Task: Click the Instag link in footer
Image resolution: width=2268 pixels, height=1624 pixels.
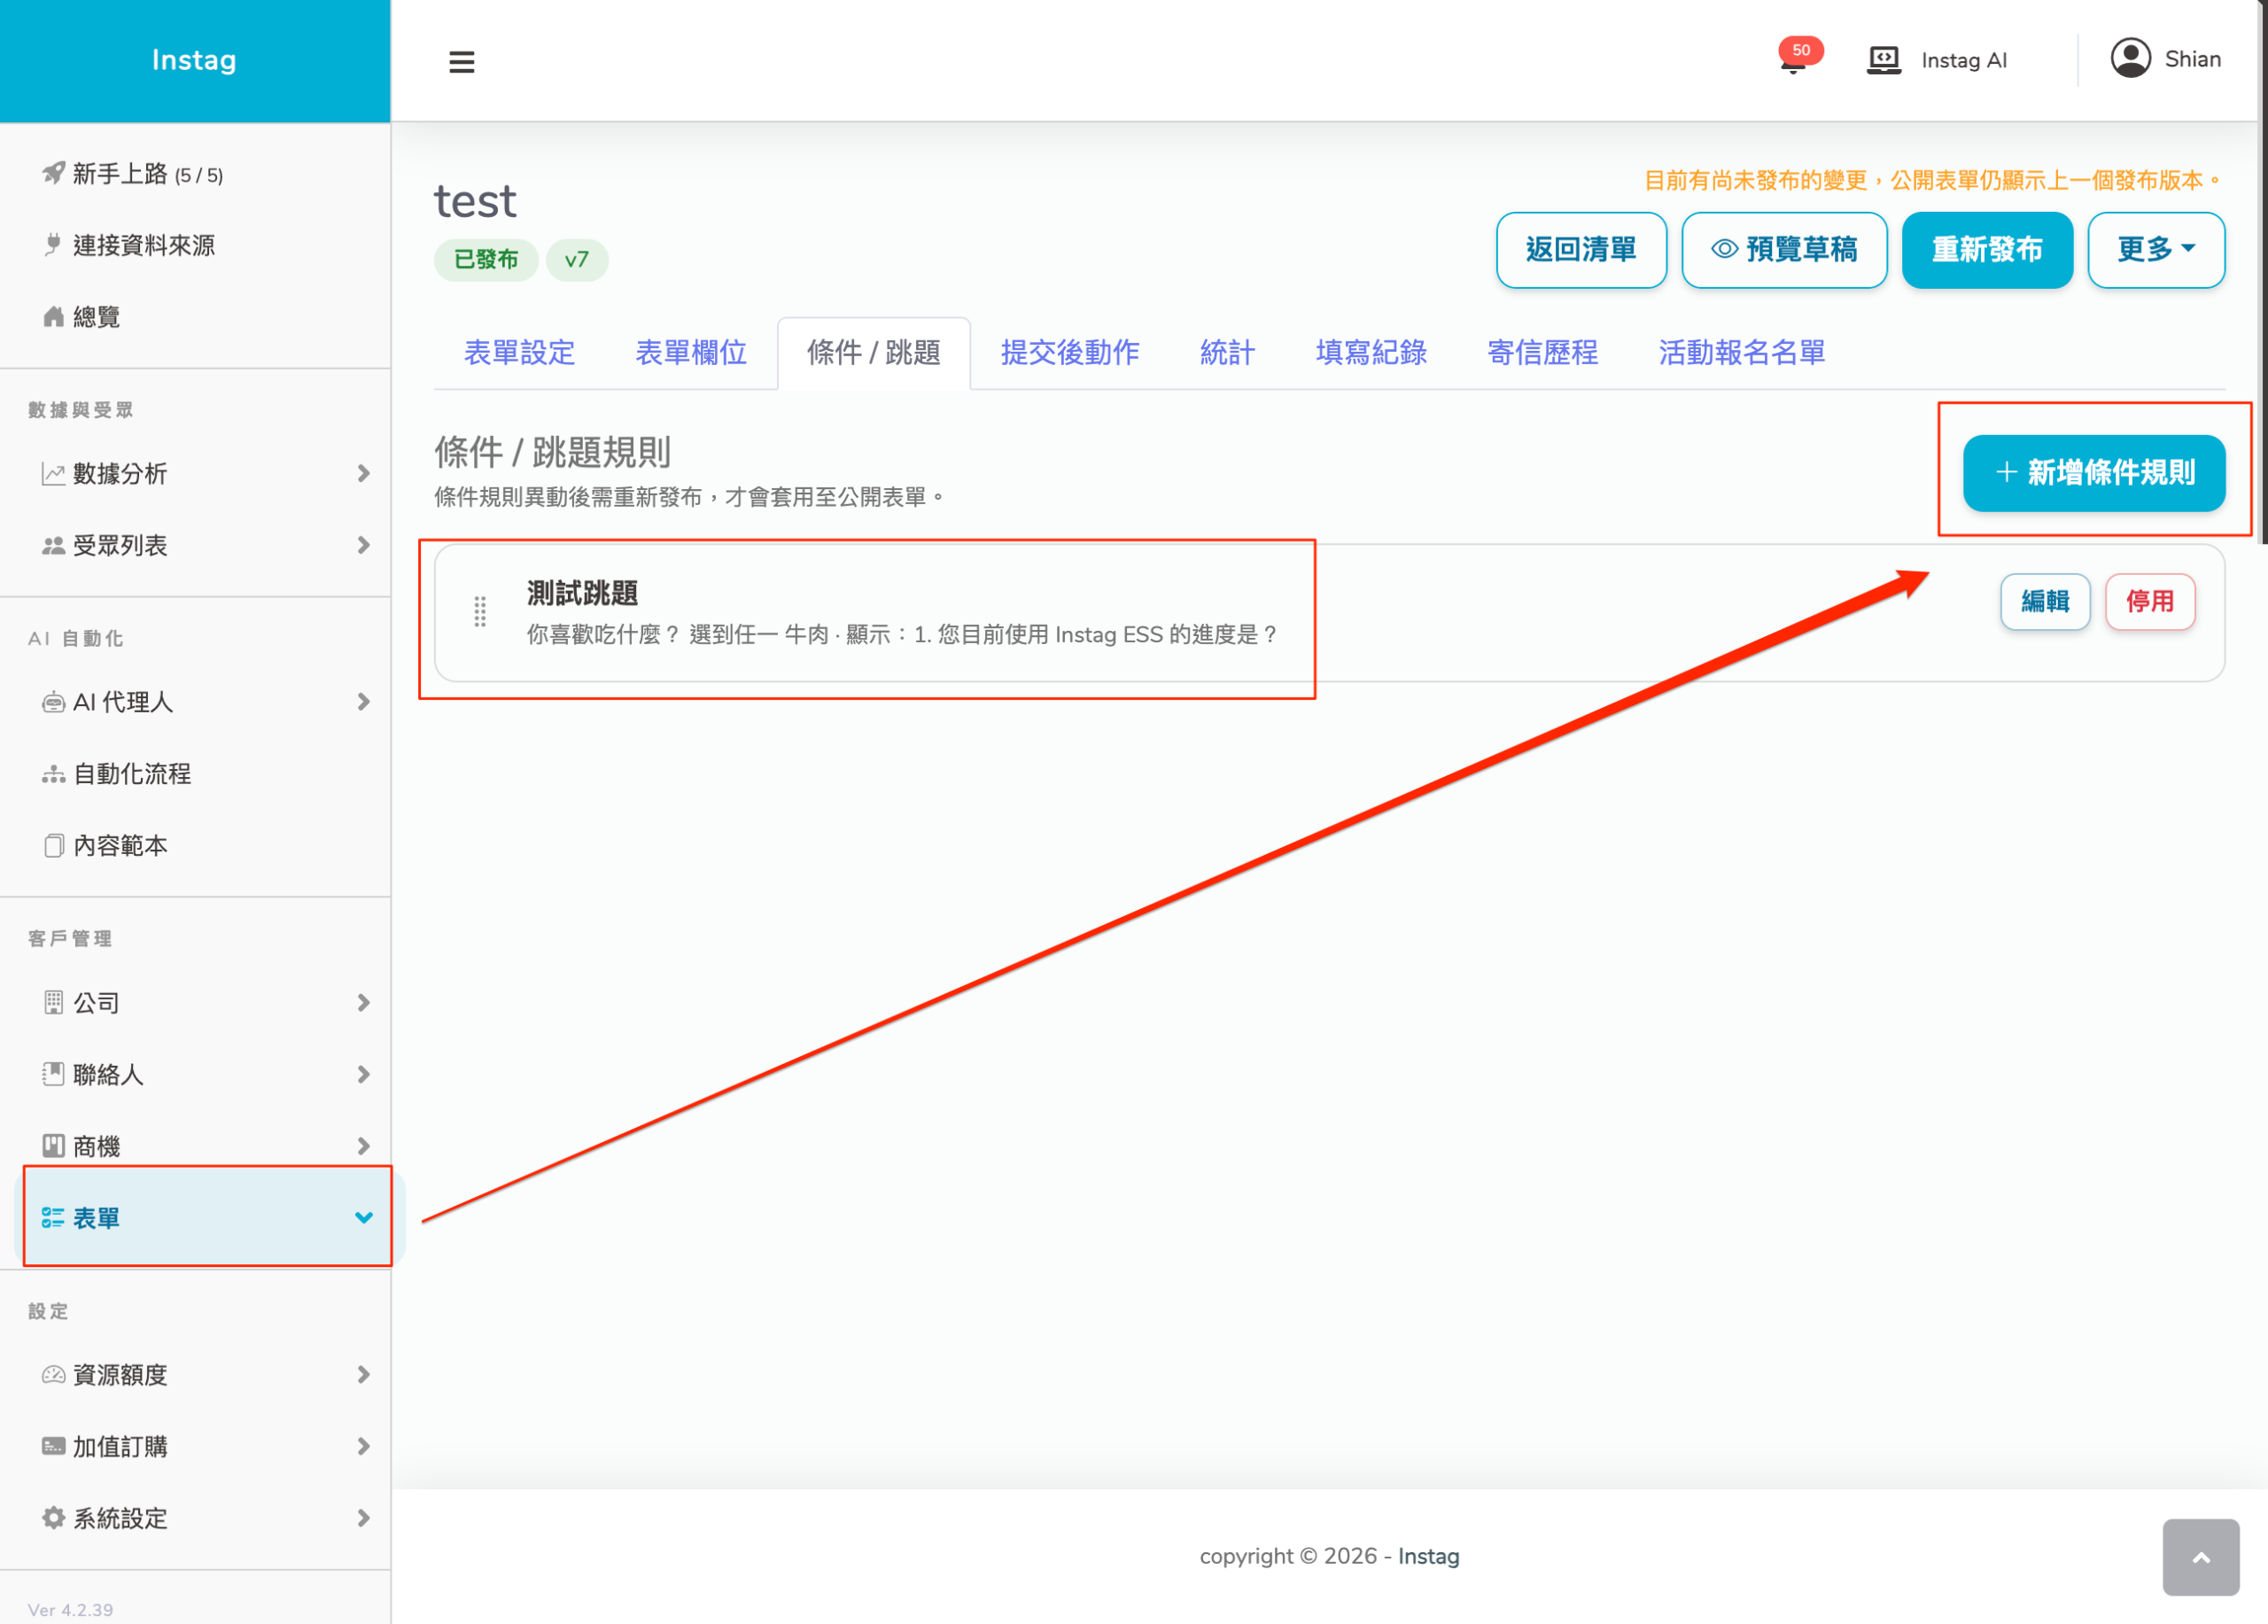Action: coord(1428,1557)
